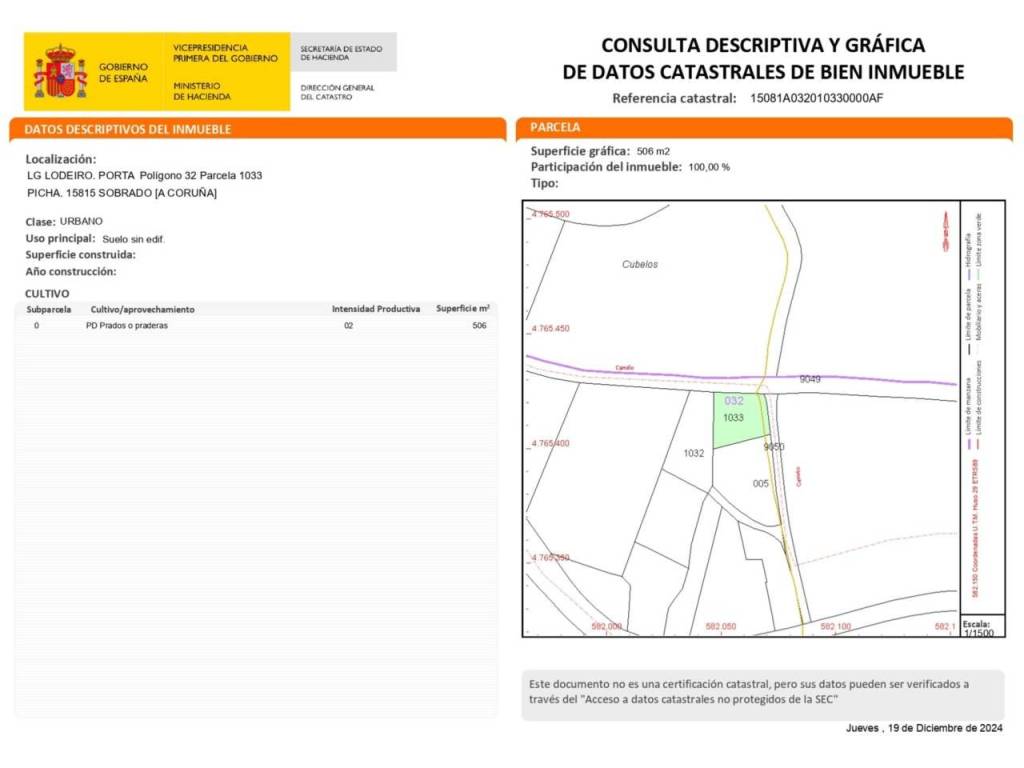The image size is (1024, 768).
Task: Click the Gobierno de España logo text
Action: pyautogui.click(x=123, y=72)
